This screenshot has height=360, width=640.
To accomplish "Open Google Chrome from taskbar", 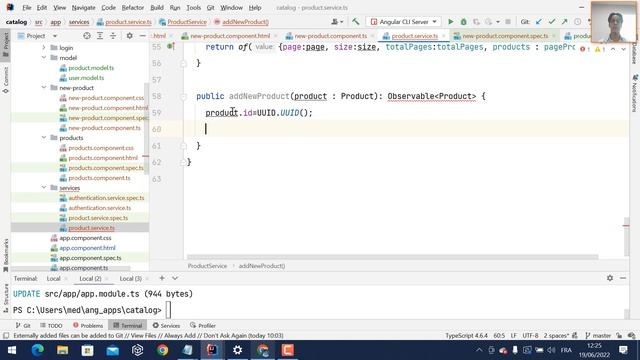I will (162, 350).
